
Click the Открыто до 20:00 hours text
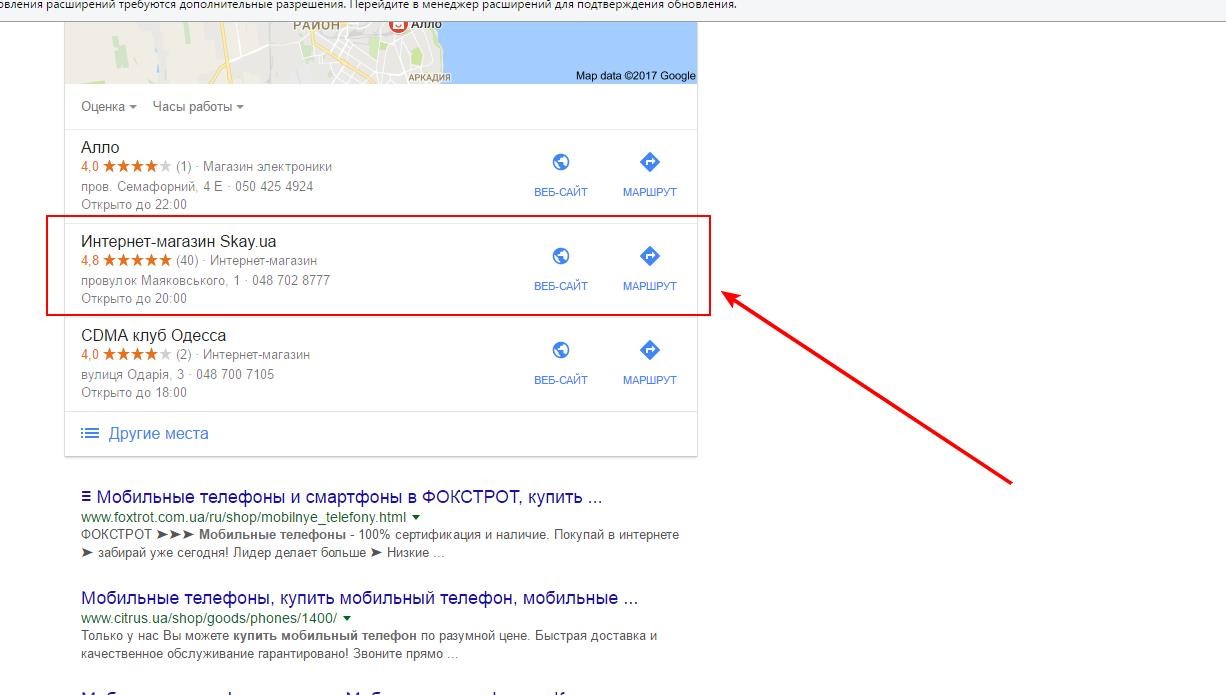[134, 298]
